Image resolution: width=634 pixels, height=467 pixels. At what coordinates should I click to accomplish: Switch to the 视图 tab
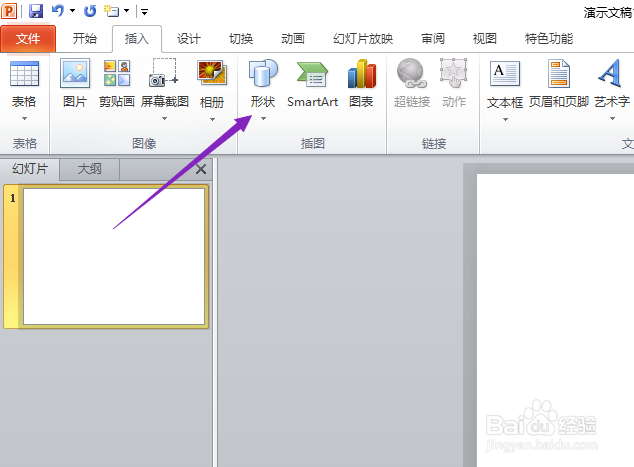[x=485, y=39]
